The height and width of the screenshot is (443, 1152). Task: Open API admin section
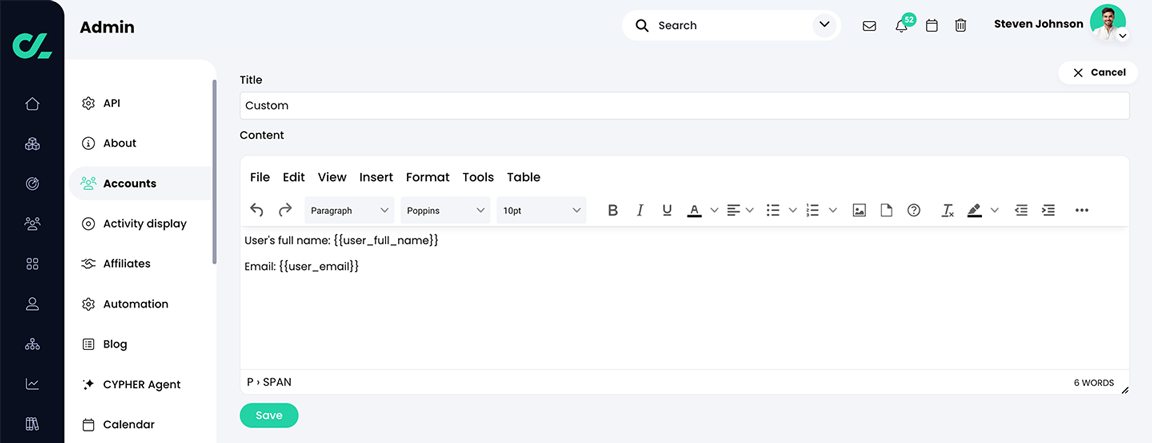point(140,104)
